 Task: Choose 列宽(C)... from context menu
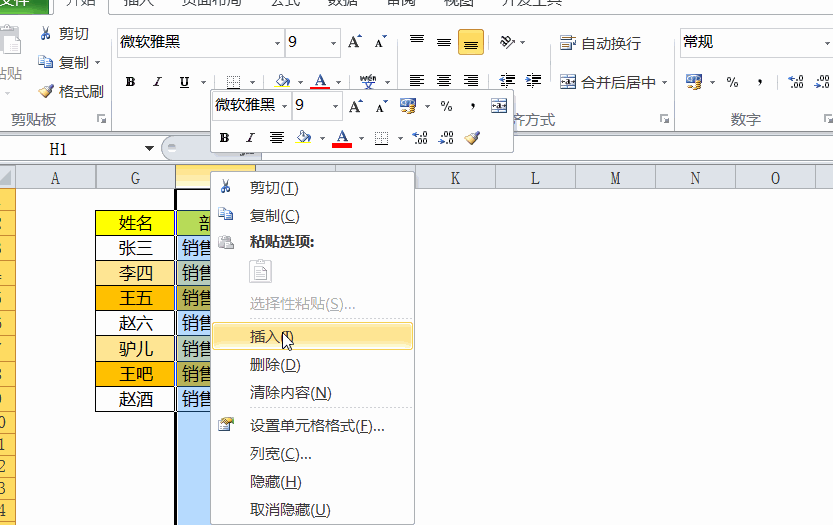(x=312, y=454)
